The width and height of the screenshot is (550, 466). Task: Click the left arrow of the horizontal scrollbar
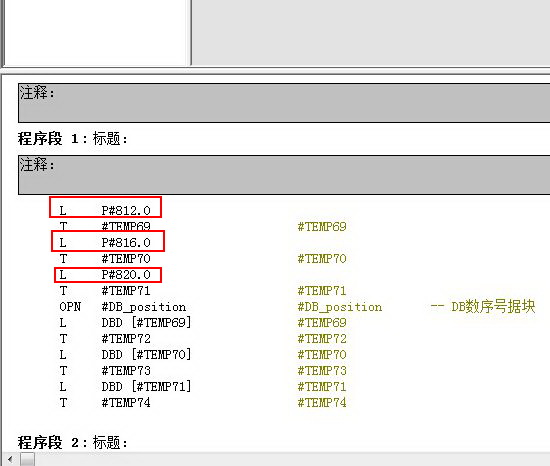[10, 459]
